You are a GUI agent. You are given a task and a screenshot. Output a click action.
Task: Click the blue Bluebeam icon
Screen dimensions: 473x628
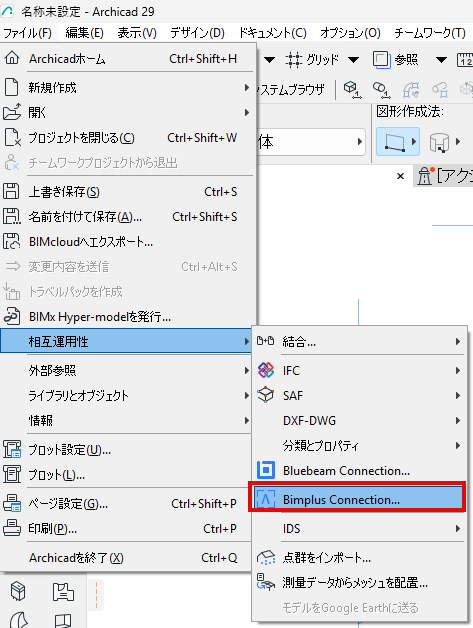point(266,470)
